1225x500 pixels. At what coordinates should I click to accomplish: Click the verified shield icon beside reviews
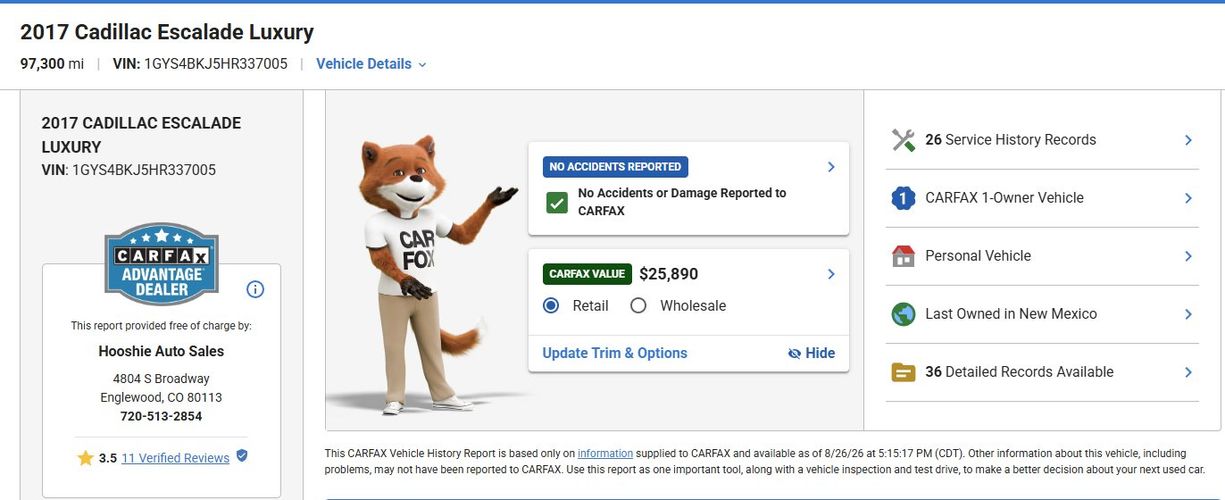242,457
